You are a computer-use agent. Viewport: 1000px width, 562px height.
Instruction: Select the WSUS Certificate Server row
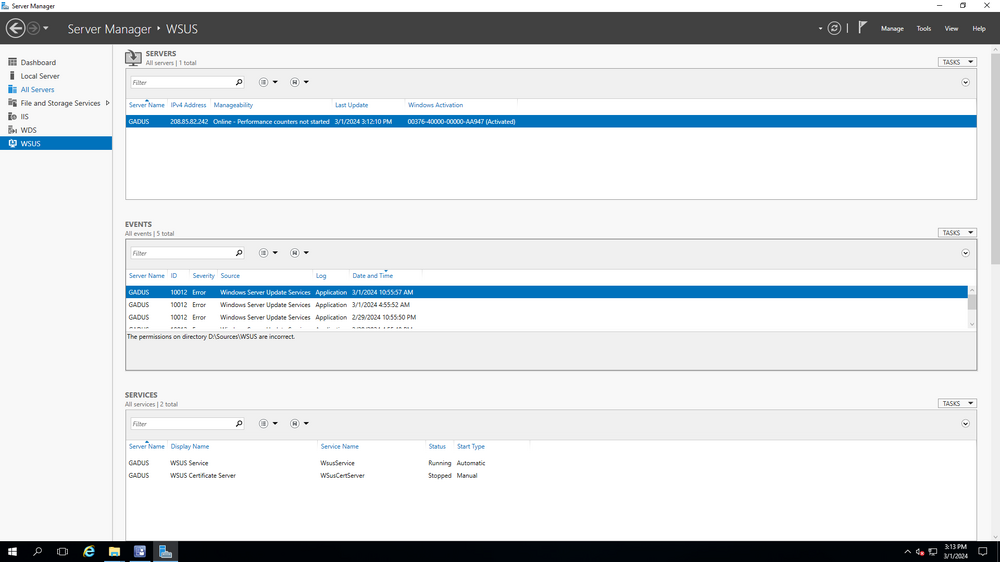click(551, 476)
